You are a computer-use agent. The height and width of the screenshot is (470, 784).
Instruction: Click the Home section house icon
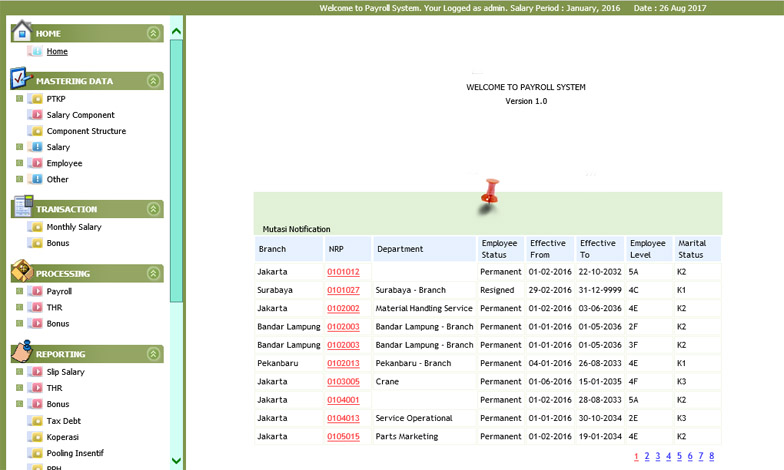pyautogui.click(x=21, y=32)
